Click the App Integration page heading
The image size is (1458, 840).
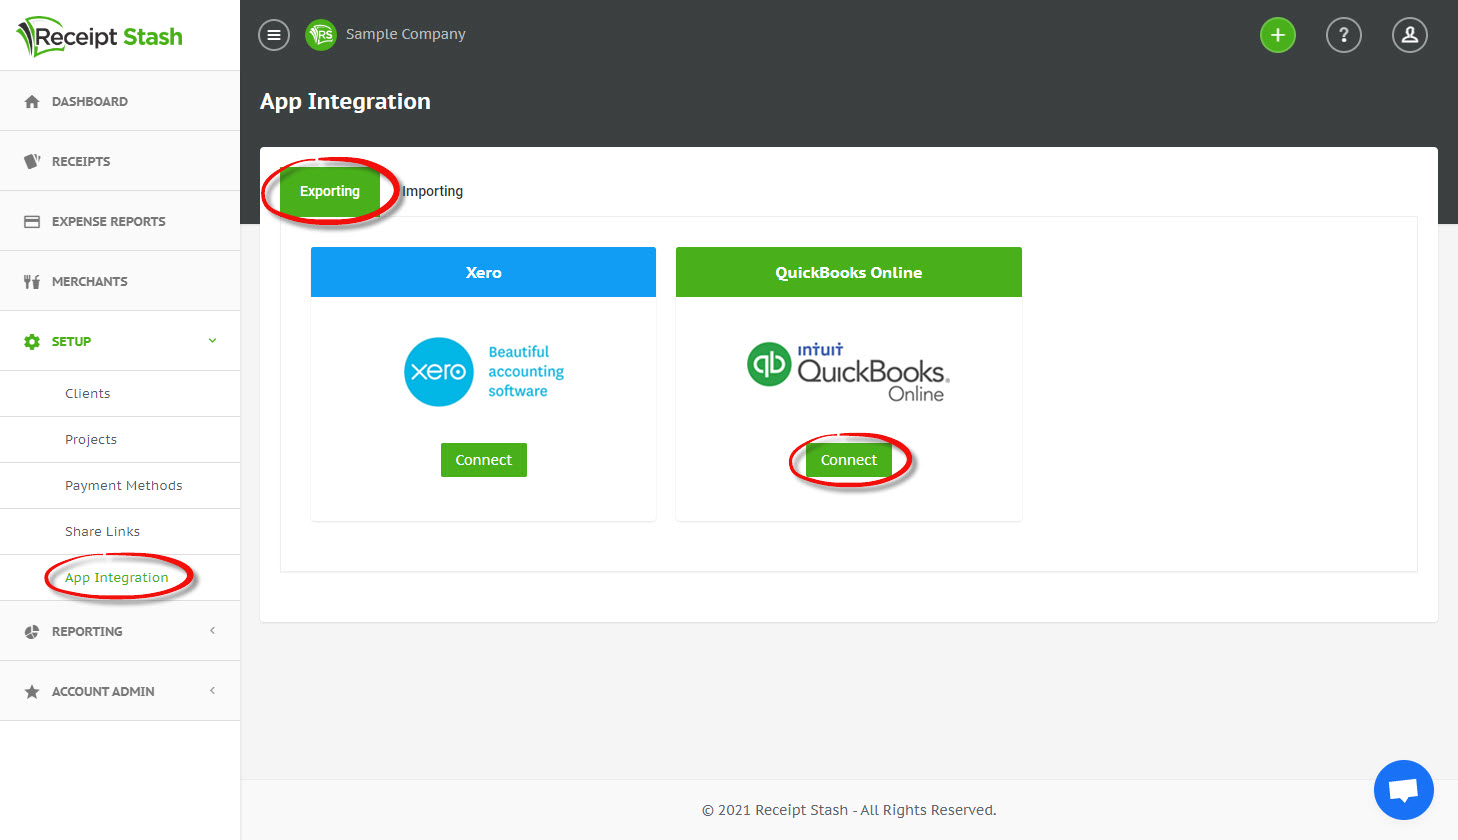345,101
